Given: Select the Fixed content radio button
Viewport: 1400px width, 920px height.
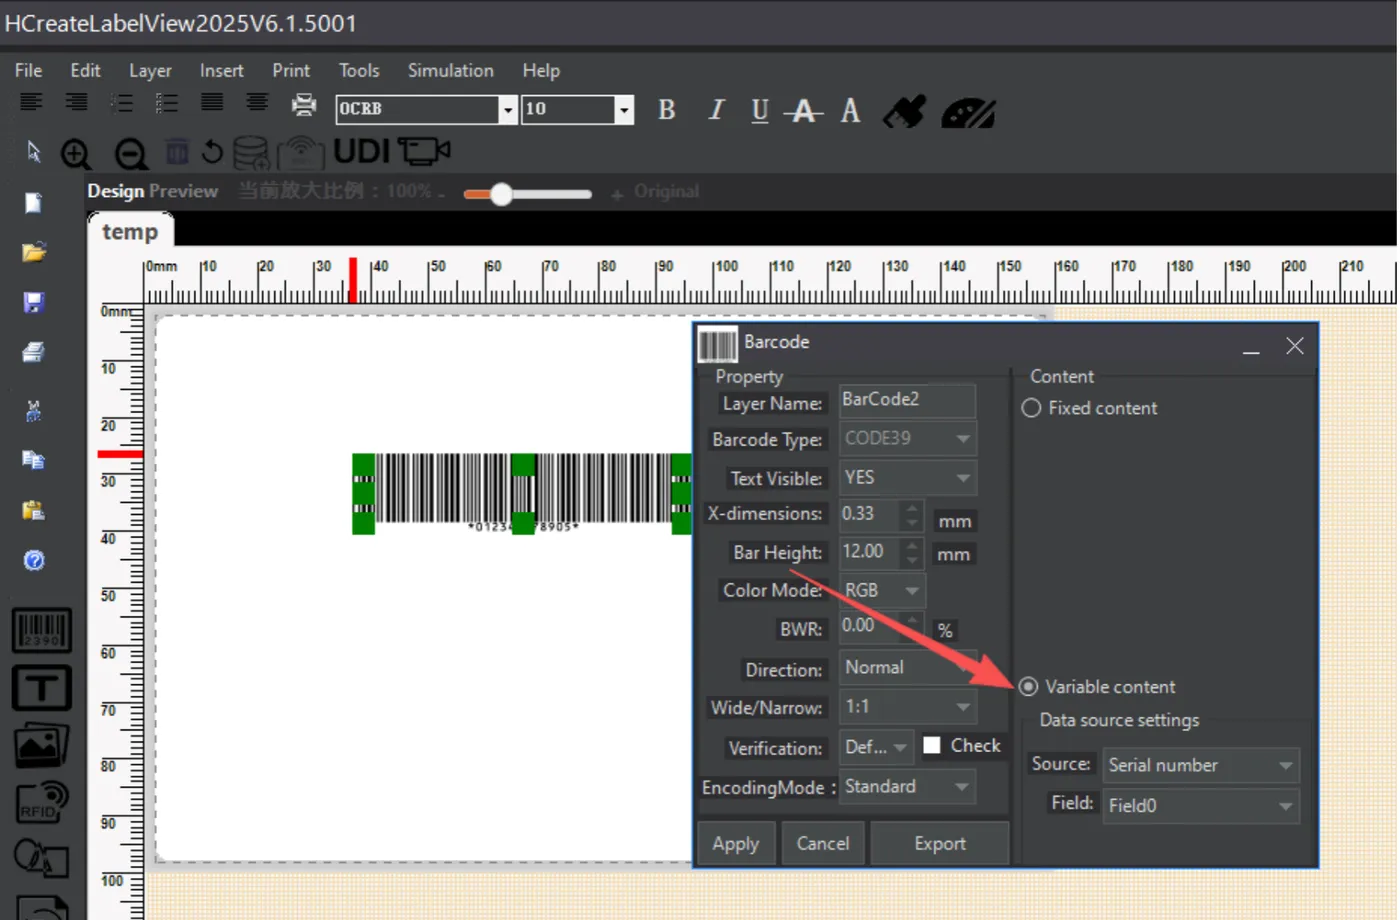Looking at the screenshot, I should 1031,408.
